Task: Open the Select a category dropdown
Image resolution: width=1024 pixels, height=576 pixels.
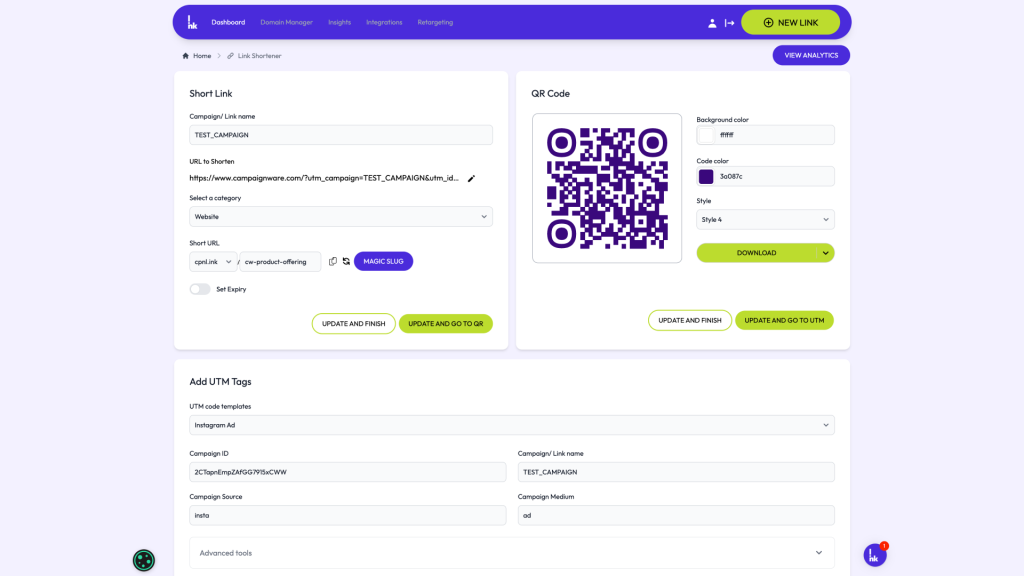Action: click(341, 216)
